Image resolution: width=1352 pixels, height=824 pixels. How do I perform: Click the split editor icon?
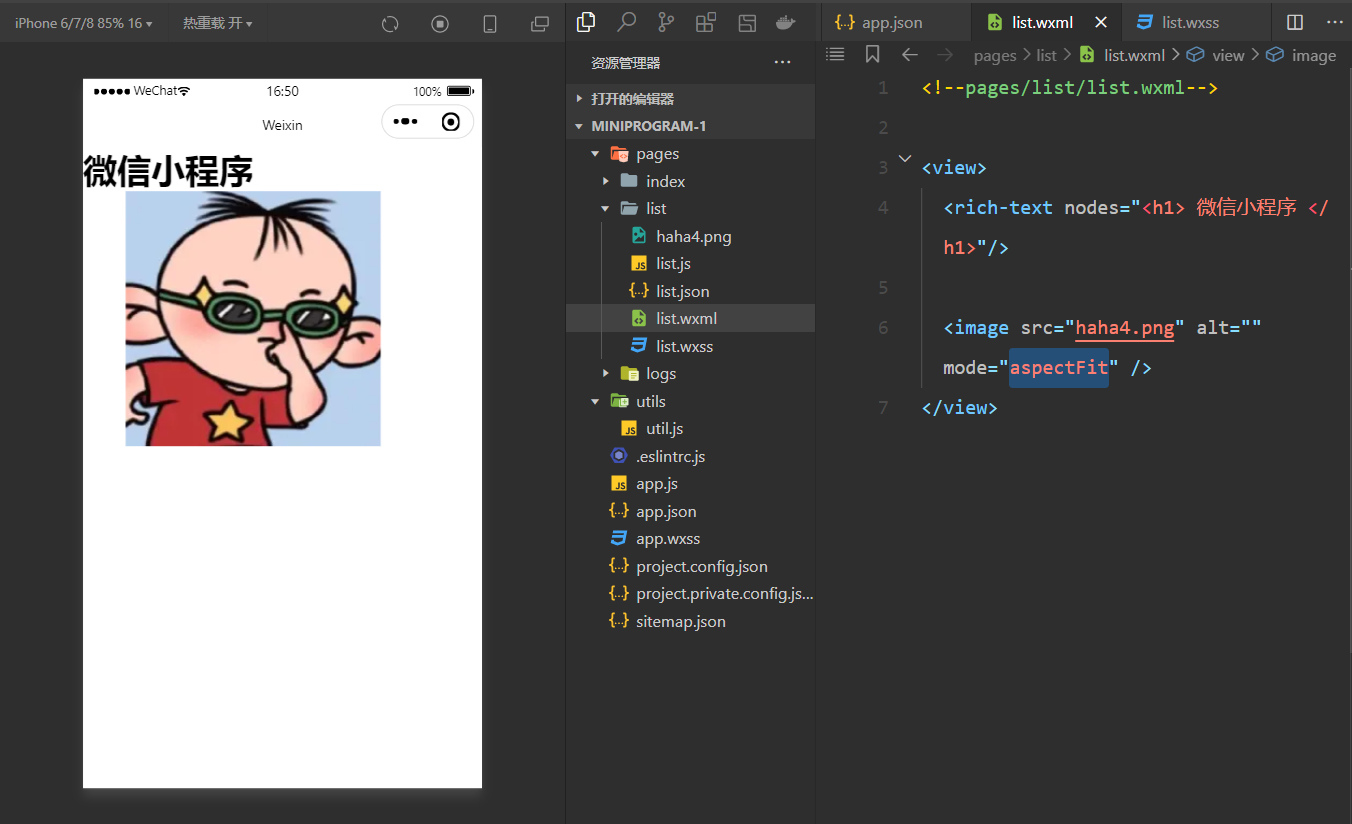pos(1295,22)
